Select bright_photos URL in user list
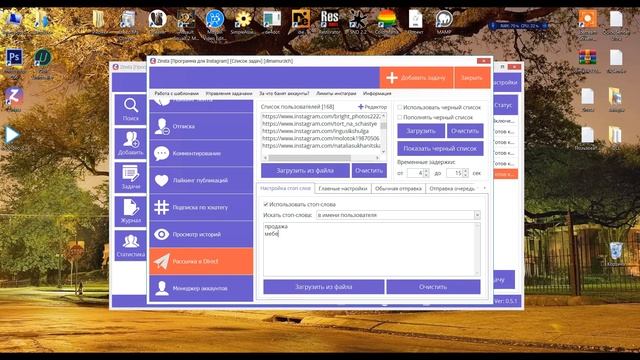 321,116
